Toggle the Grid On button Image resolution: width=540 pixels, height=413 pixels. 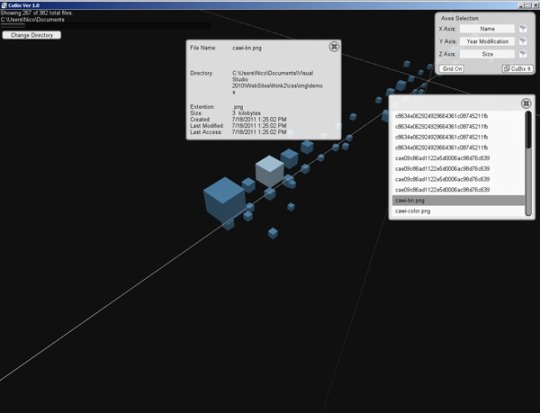pos(451,69)
